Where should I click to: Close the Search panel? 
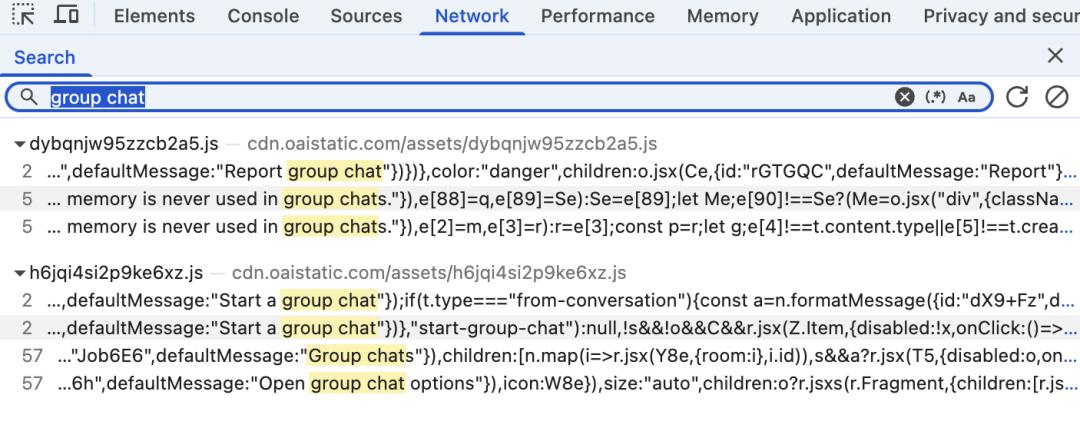[x=1055, y=56]
